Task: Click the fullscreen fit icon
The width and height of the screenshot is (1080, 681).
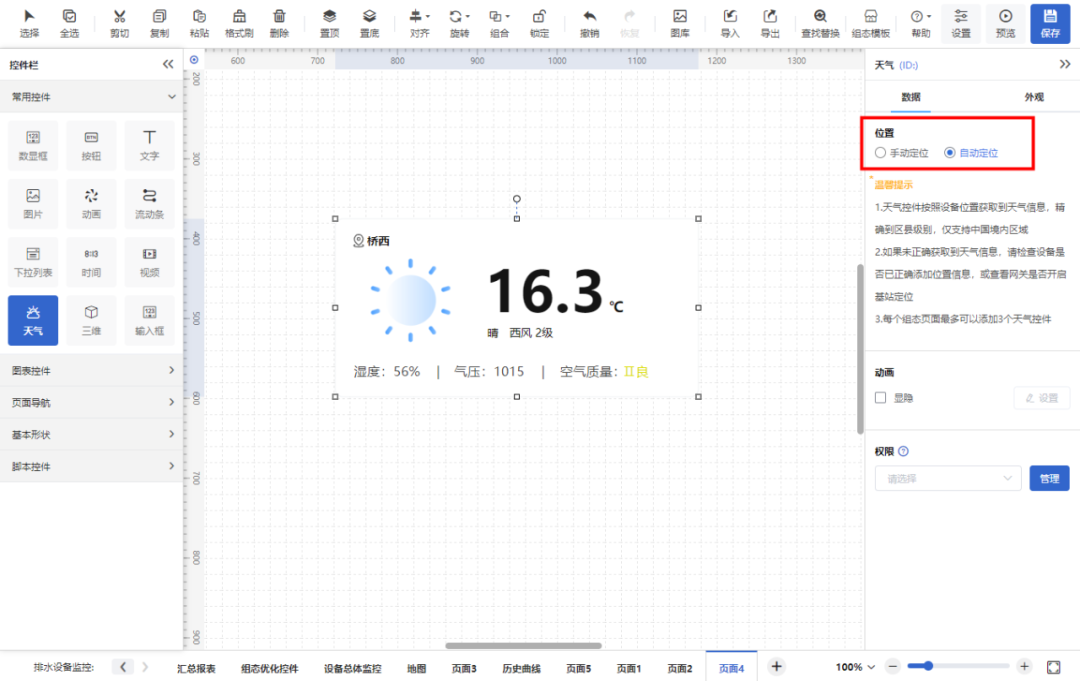Action: (1053, 667)
